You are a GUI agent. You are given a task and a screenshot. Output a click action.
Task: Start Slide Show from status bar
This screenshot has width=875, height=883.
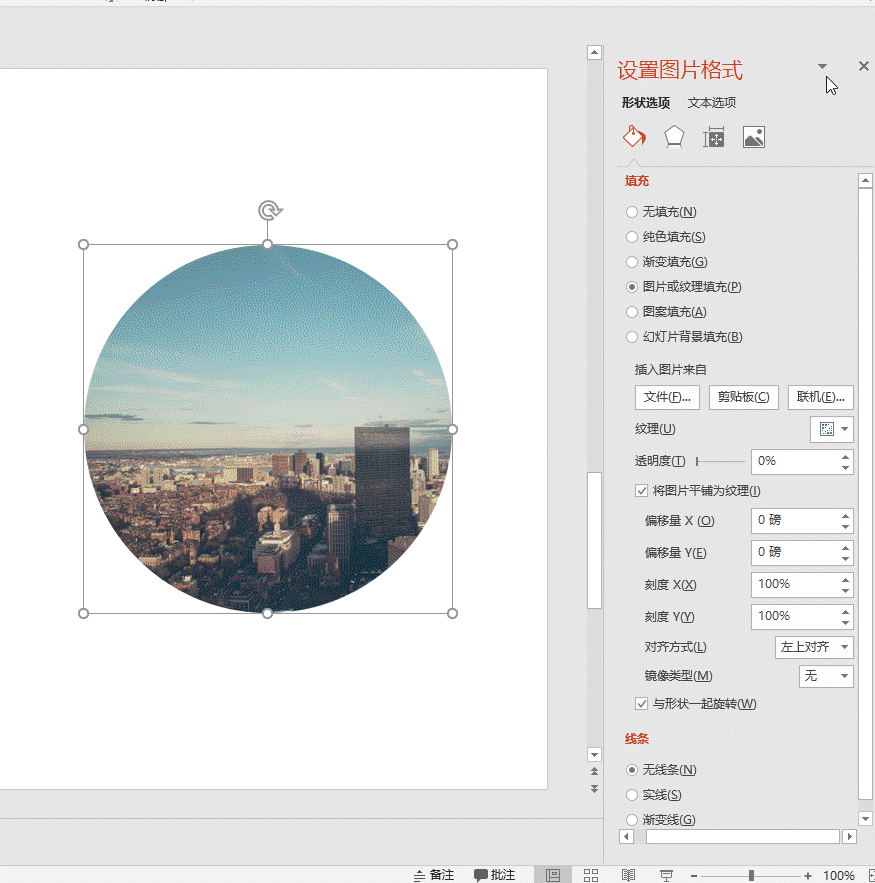667,875
